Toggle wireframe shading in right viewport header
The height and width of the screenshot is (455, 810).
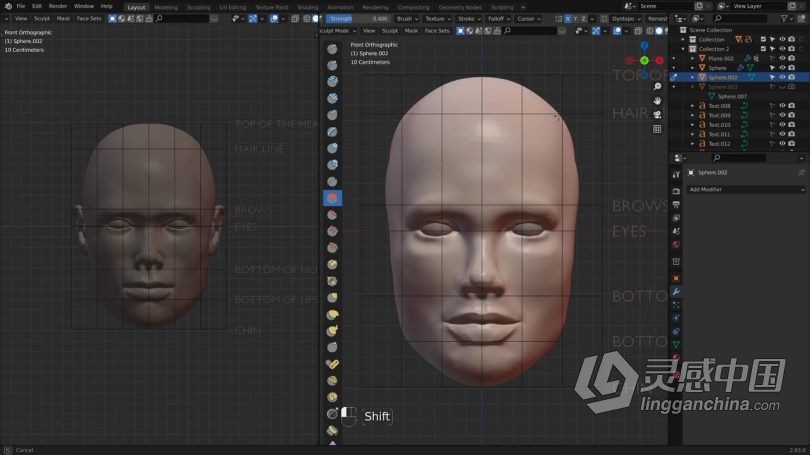point(649,31)
